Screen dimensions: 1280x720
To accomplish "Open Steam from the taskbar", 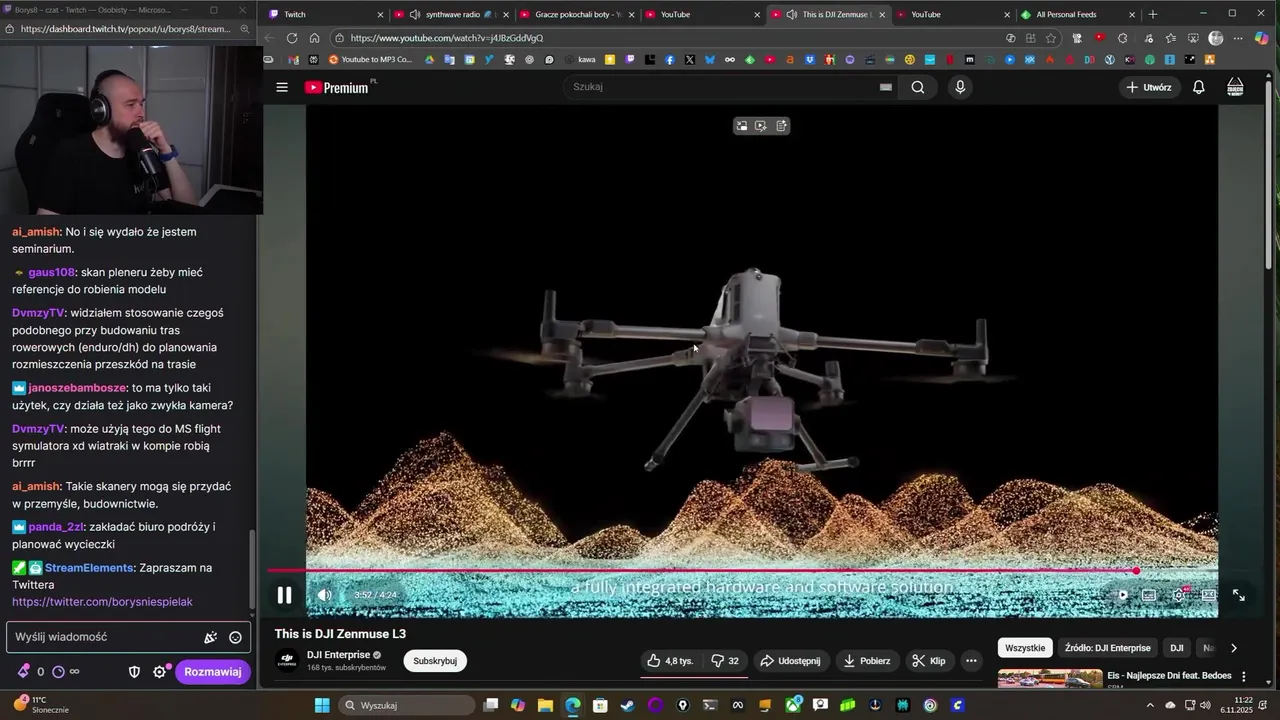I will pyautogui.click(x=627, y=705).
